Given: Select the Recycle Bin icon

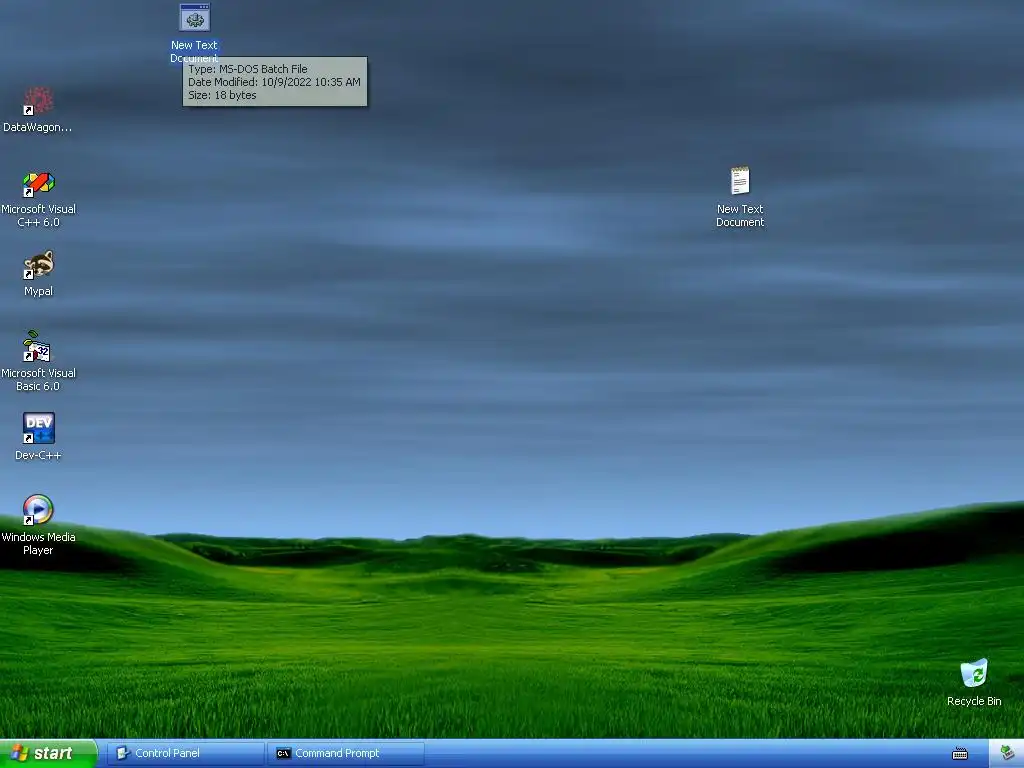Looking at the screenshot, I should (x=974, y=673).
